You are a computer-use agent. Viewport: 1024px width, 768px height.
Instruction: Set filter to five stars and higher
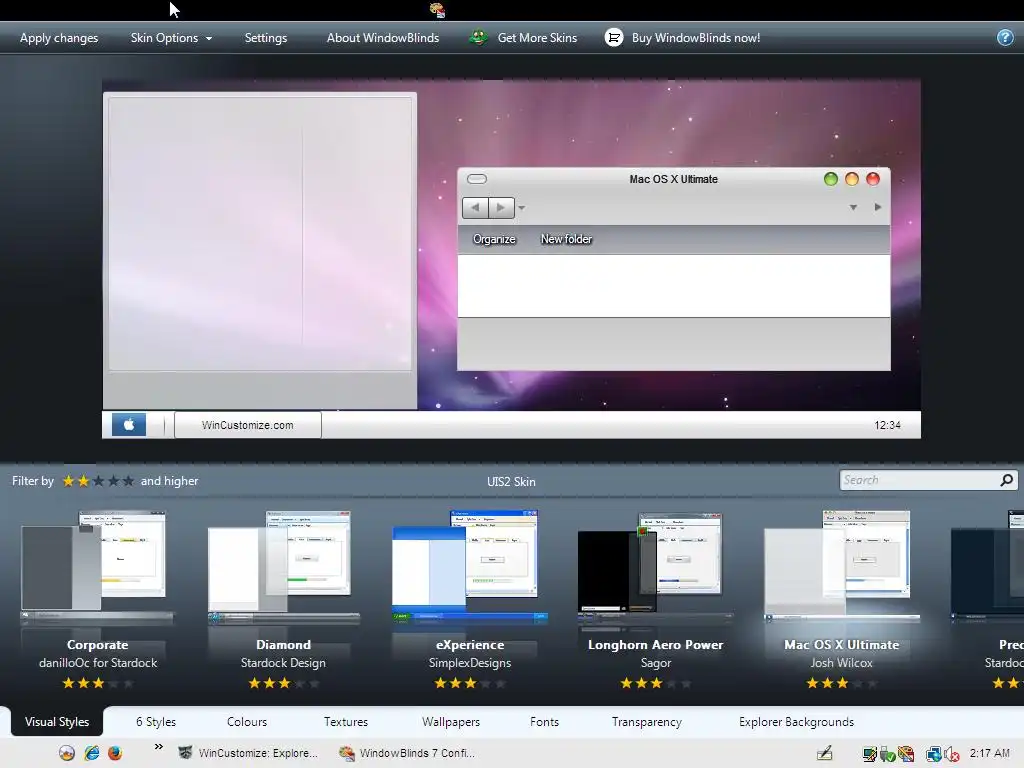[128, 481]
